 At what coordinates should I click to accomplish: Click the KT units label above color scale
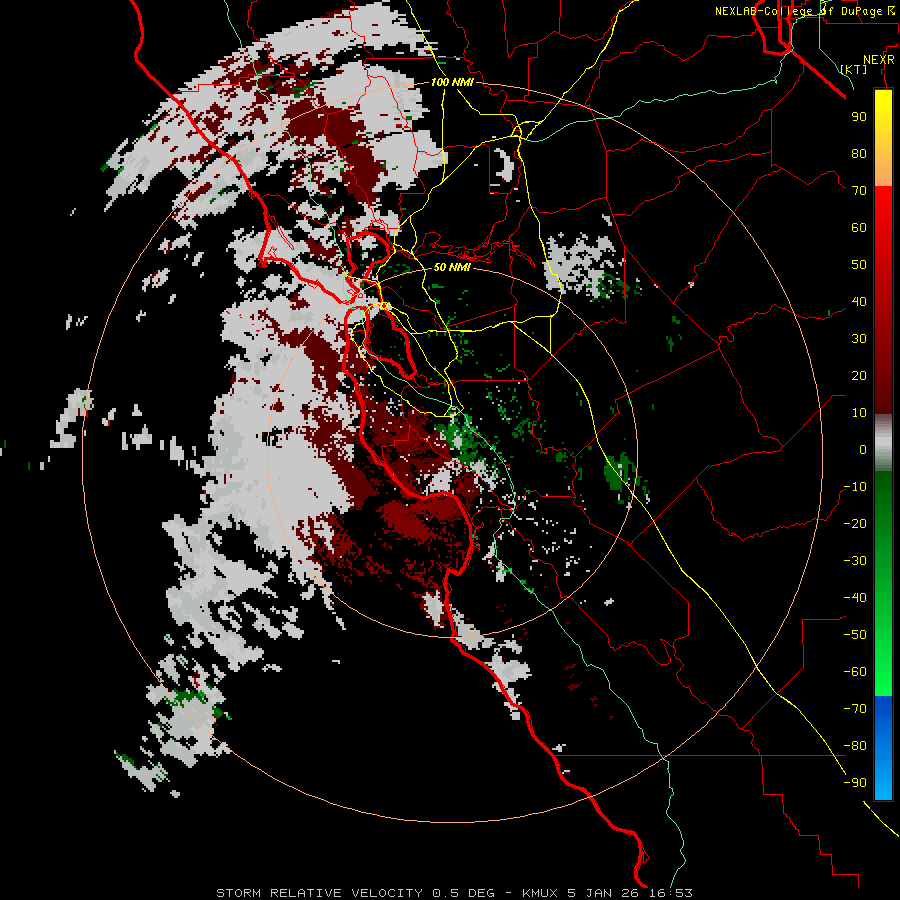coord(854,69)
